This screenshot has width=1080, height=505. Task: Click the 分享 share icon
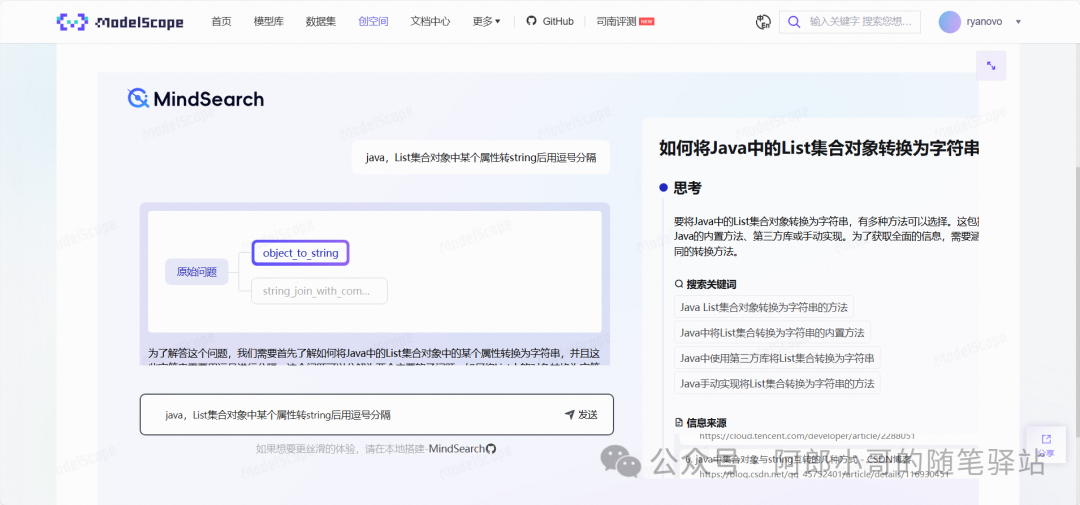point(1046,444)
